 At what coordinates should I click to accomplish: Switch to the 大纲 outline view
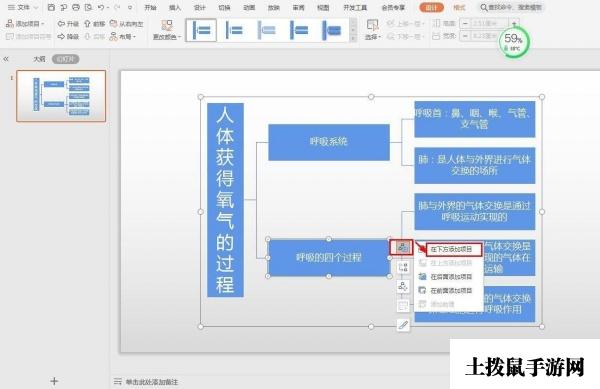(39, 59)
